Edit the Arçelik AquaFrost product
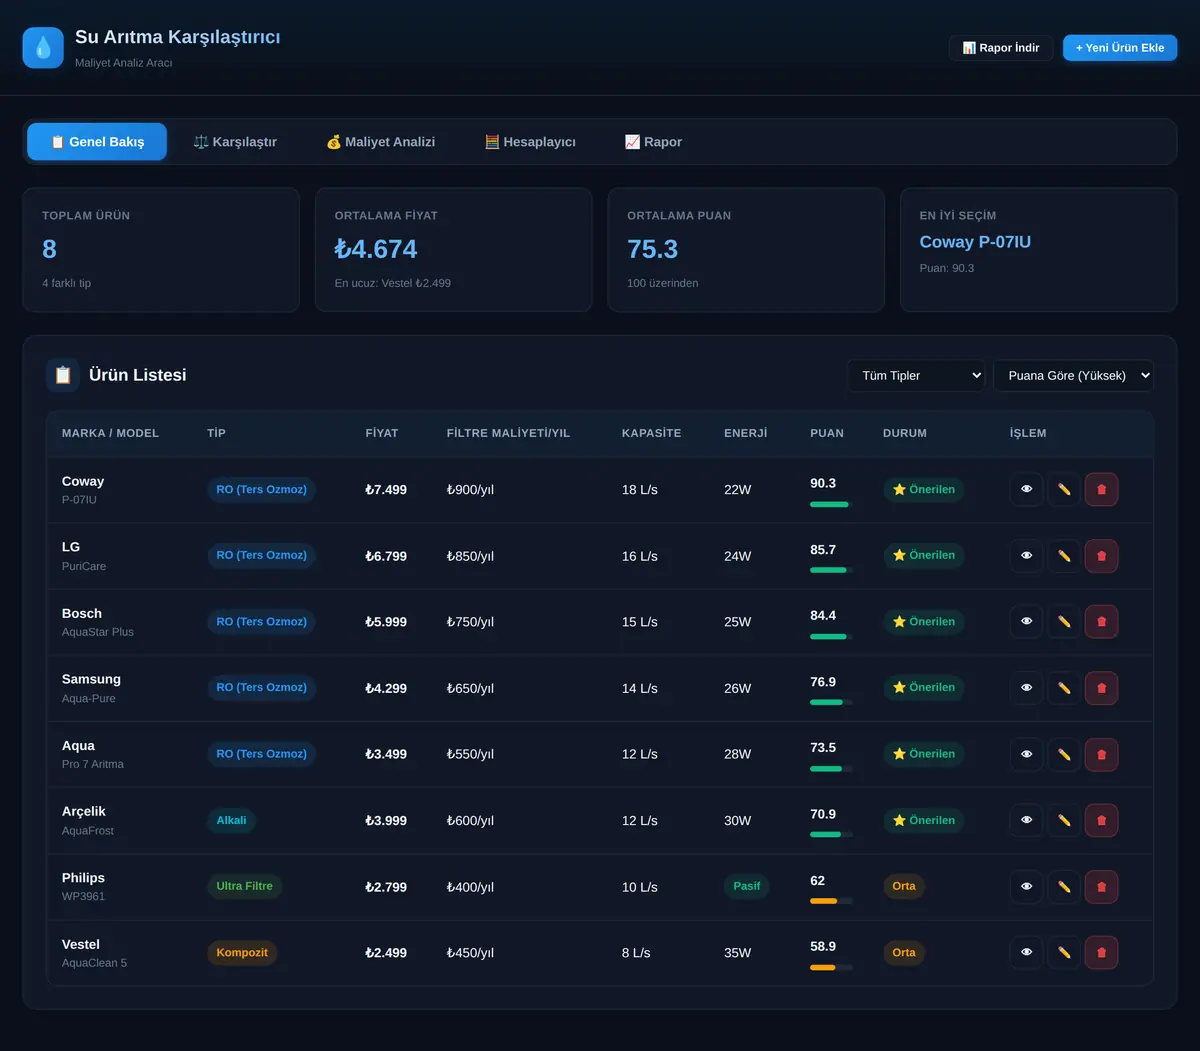This screenshot has width=1200, height=1051. click(1064, 820)
